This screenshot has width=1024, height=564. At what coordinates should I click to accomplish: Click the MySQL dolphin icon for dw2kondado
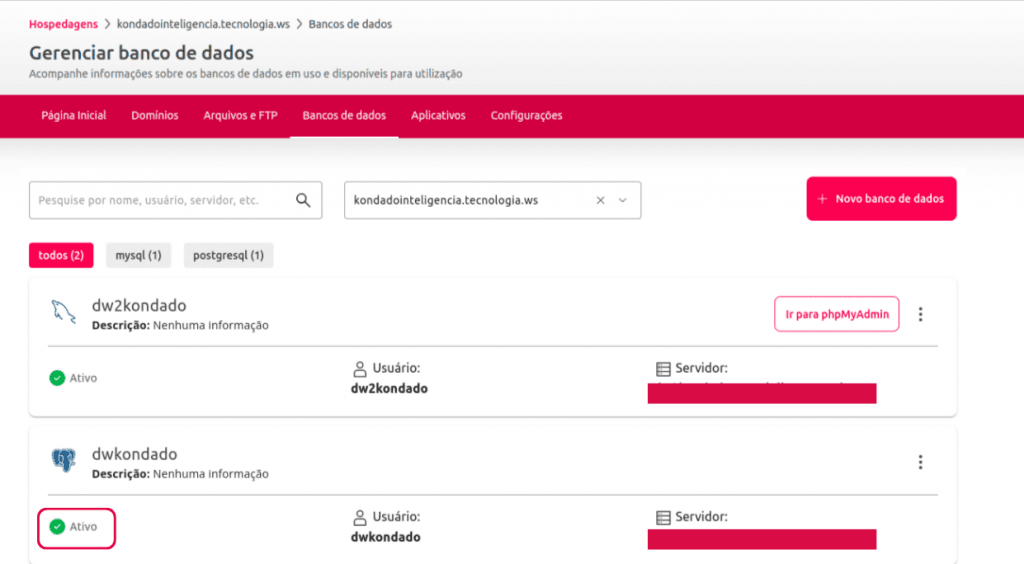coord(63,313)
